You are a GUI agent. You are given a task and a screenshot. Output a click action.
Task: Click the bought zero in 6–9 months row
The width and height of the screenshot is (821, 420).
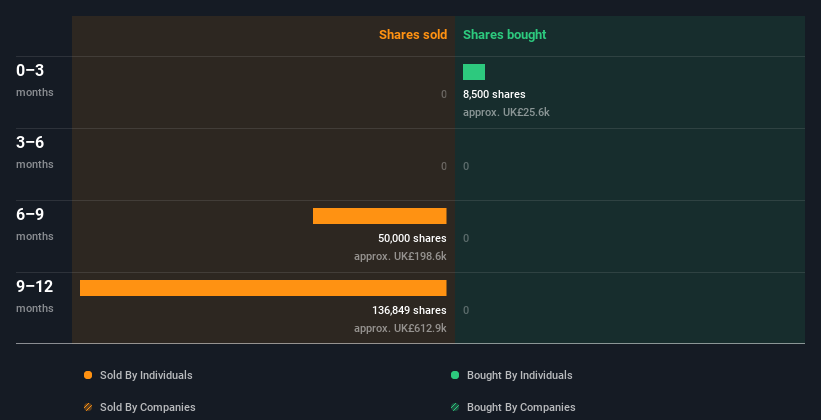466,238
